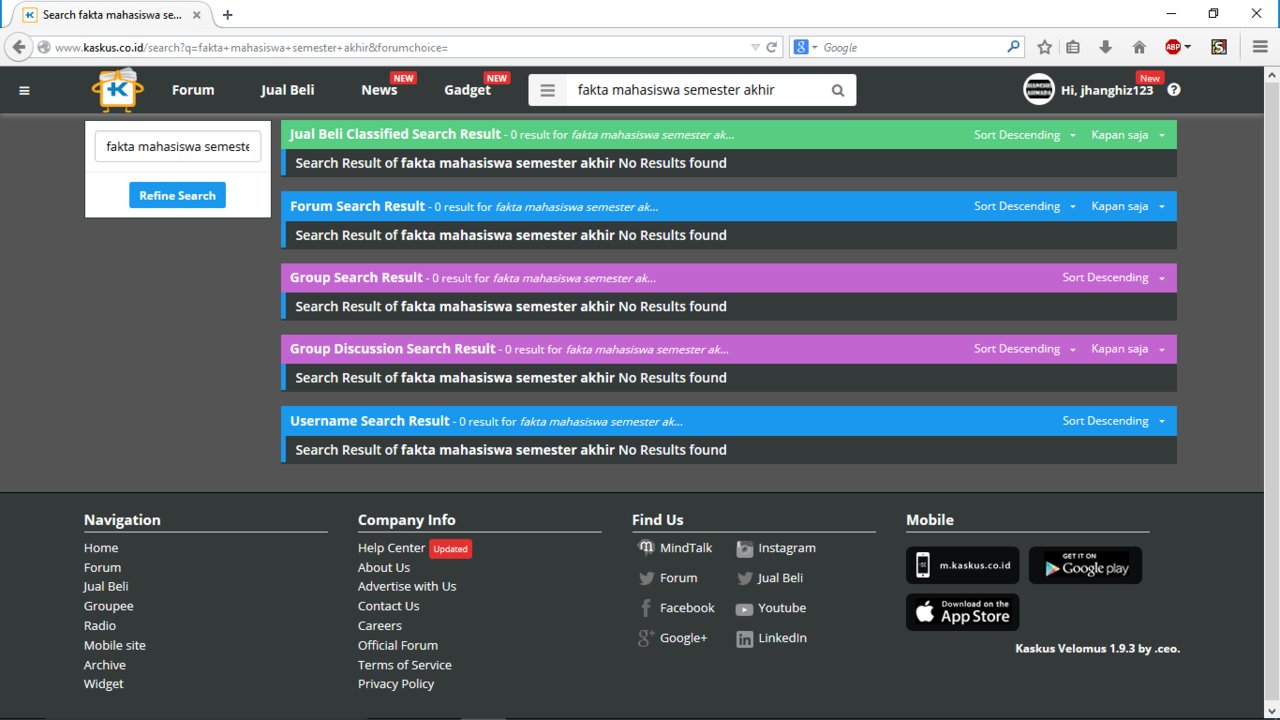
Task: Open Archive footer link
Action: pyautogui.click(x=105, y=664)
